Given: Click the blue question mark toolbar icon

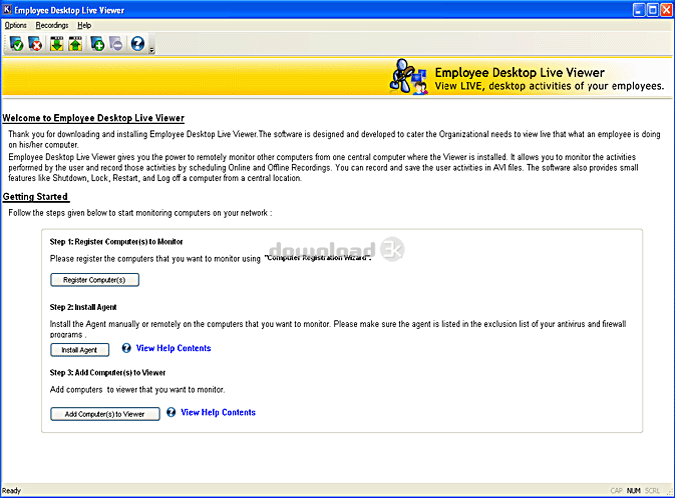Looking at the screenshot, I should click(x=138, y=44).
